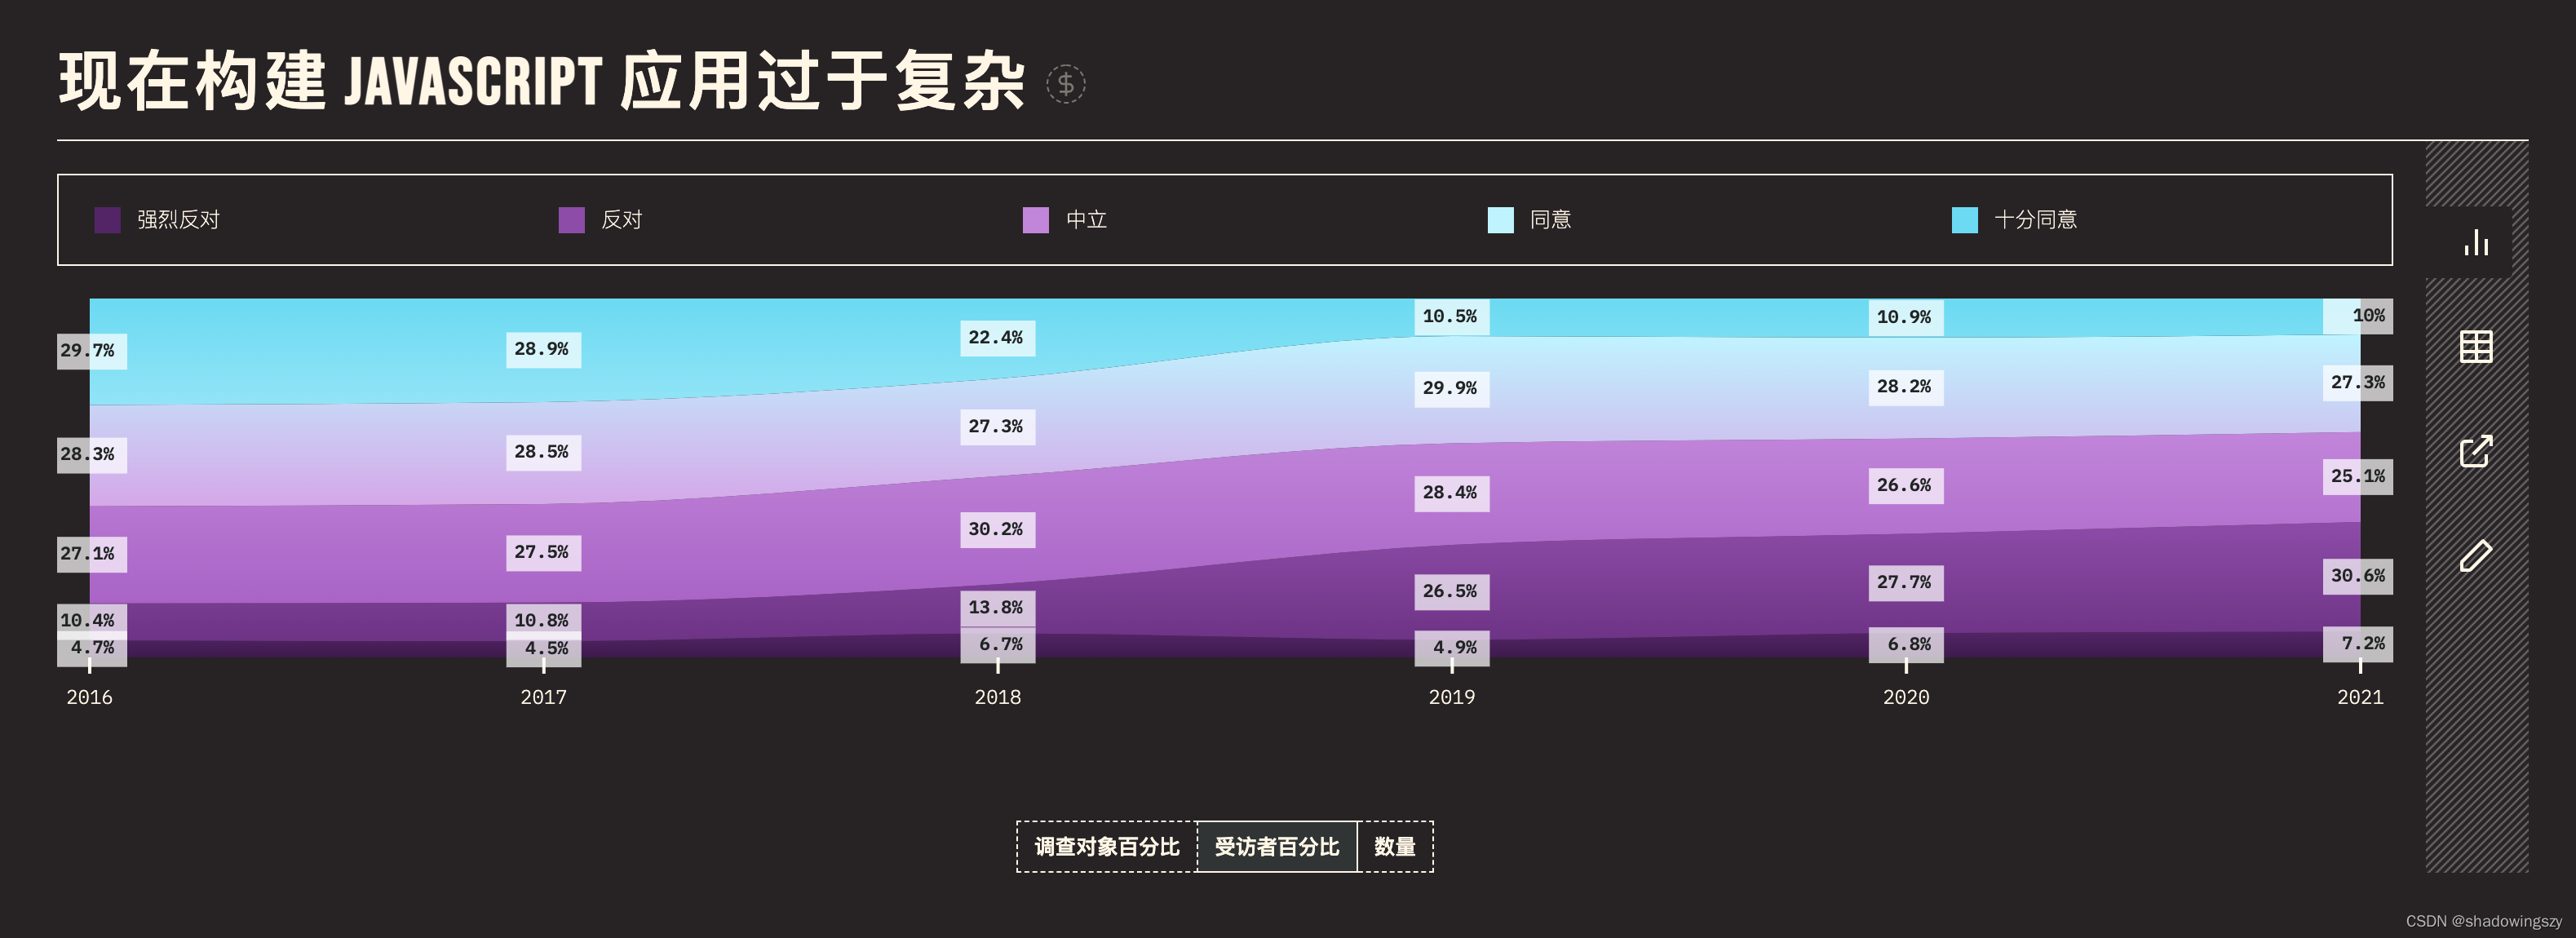Click the 10.5% data label for 2019
Screen dimensions: 2576x938
pos(1451,316)
